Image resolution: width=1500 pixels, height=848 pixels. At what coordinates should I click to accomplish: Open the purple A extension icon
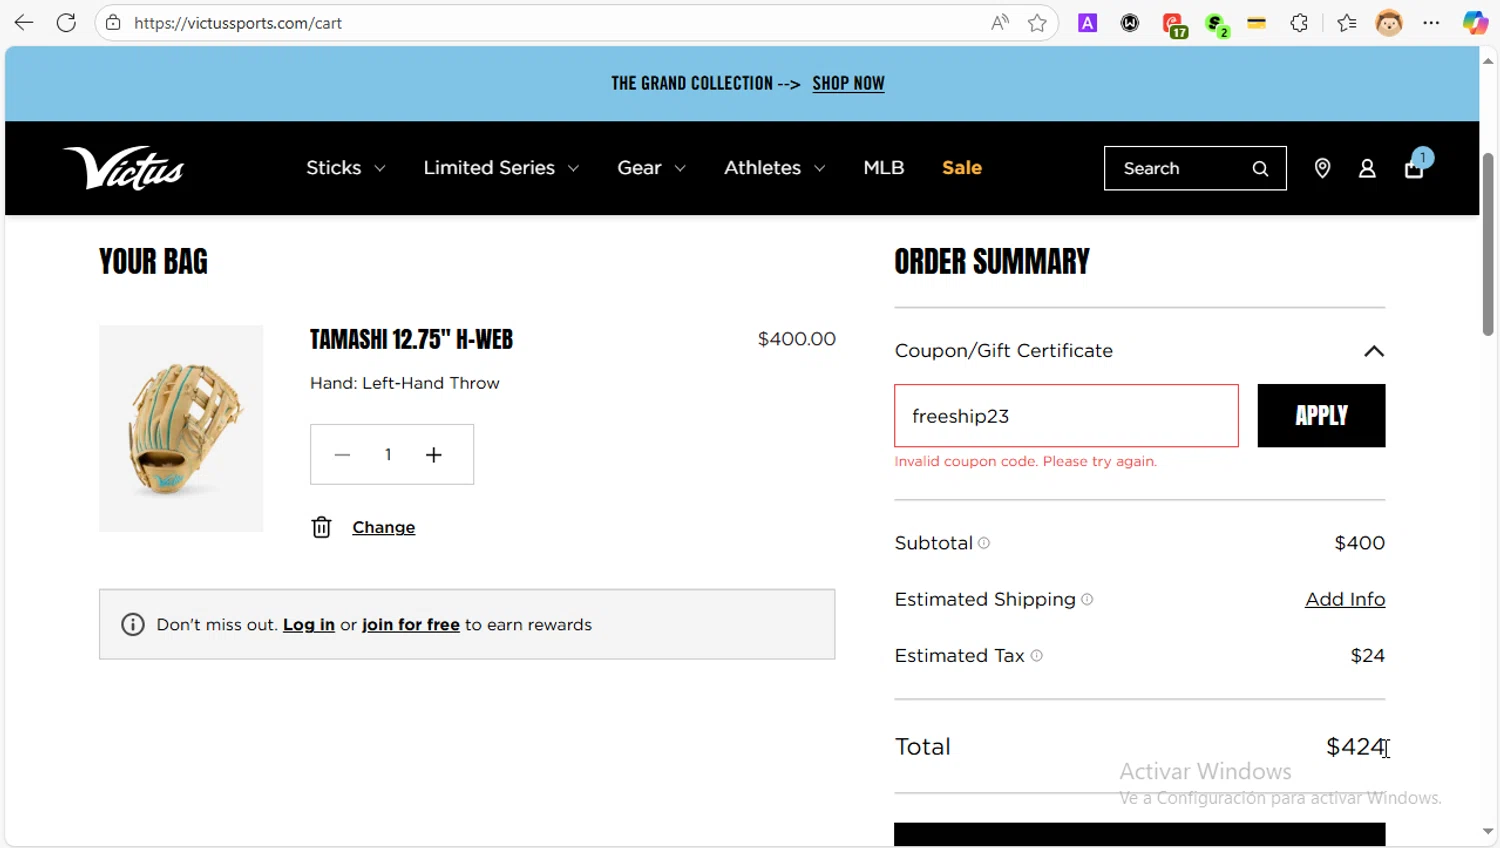point(1087,22)
